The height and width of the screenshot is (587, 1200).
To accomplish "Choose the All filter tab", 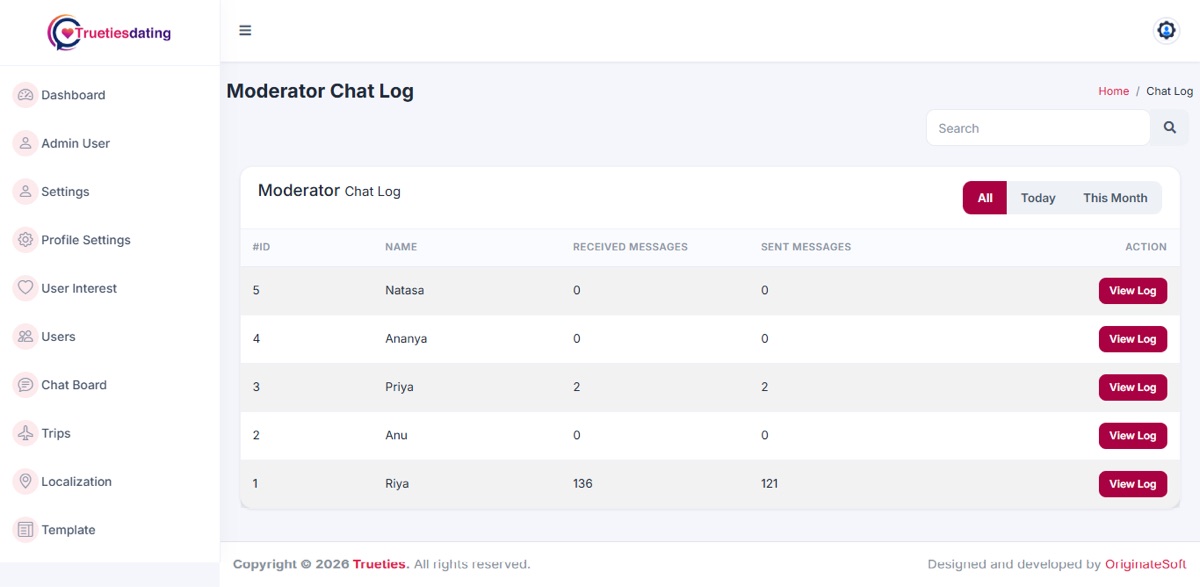I will point(985,198).
